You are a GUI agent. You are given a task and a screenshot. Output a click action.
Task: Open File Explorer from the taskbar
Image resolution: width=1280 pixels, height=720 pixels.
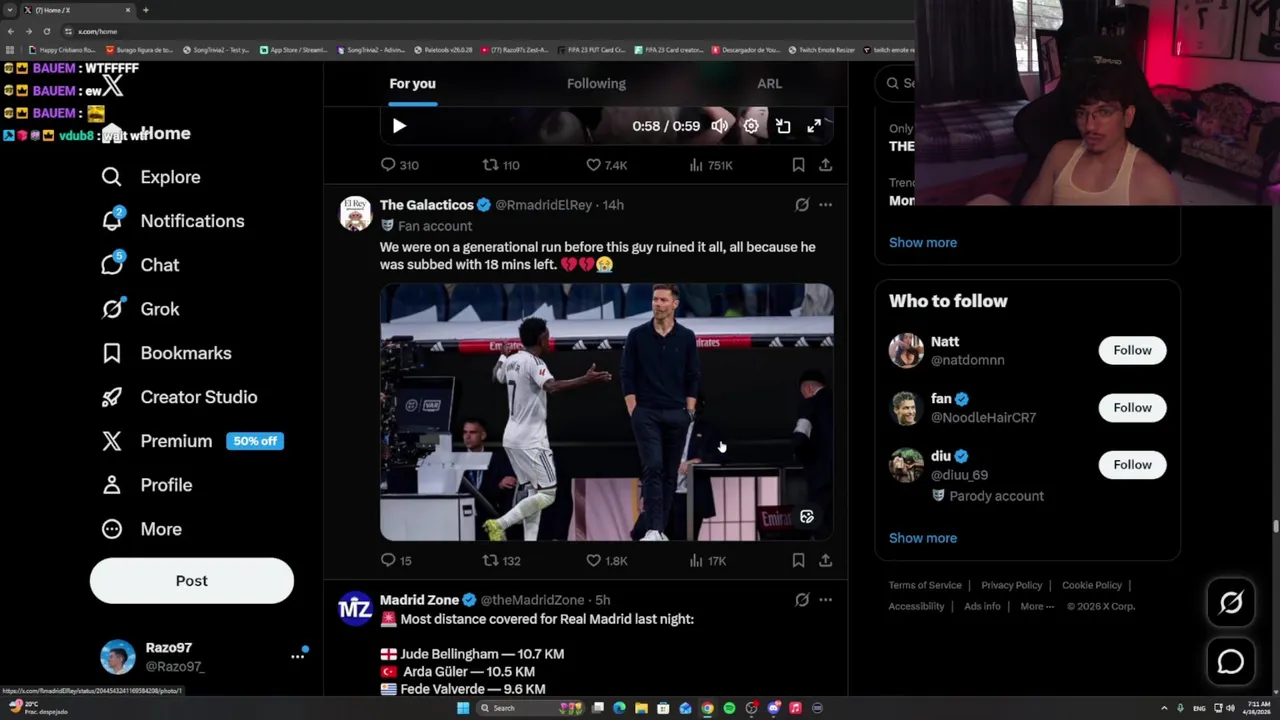pos(641,708)
